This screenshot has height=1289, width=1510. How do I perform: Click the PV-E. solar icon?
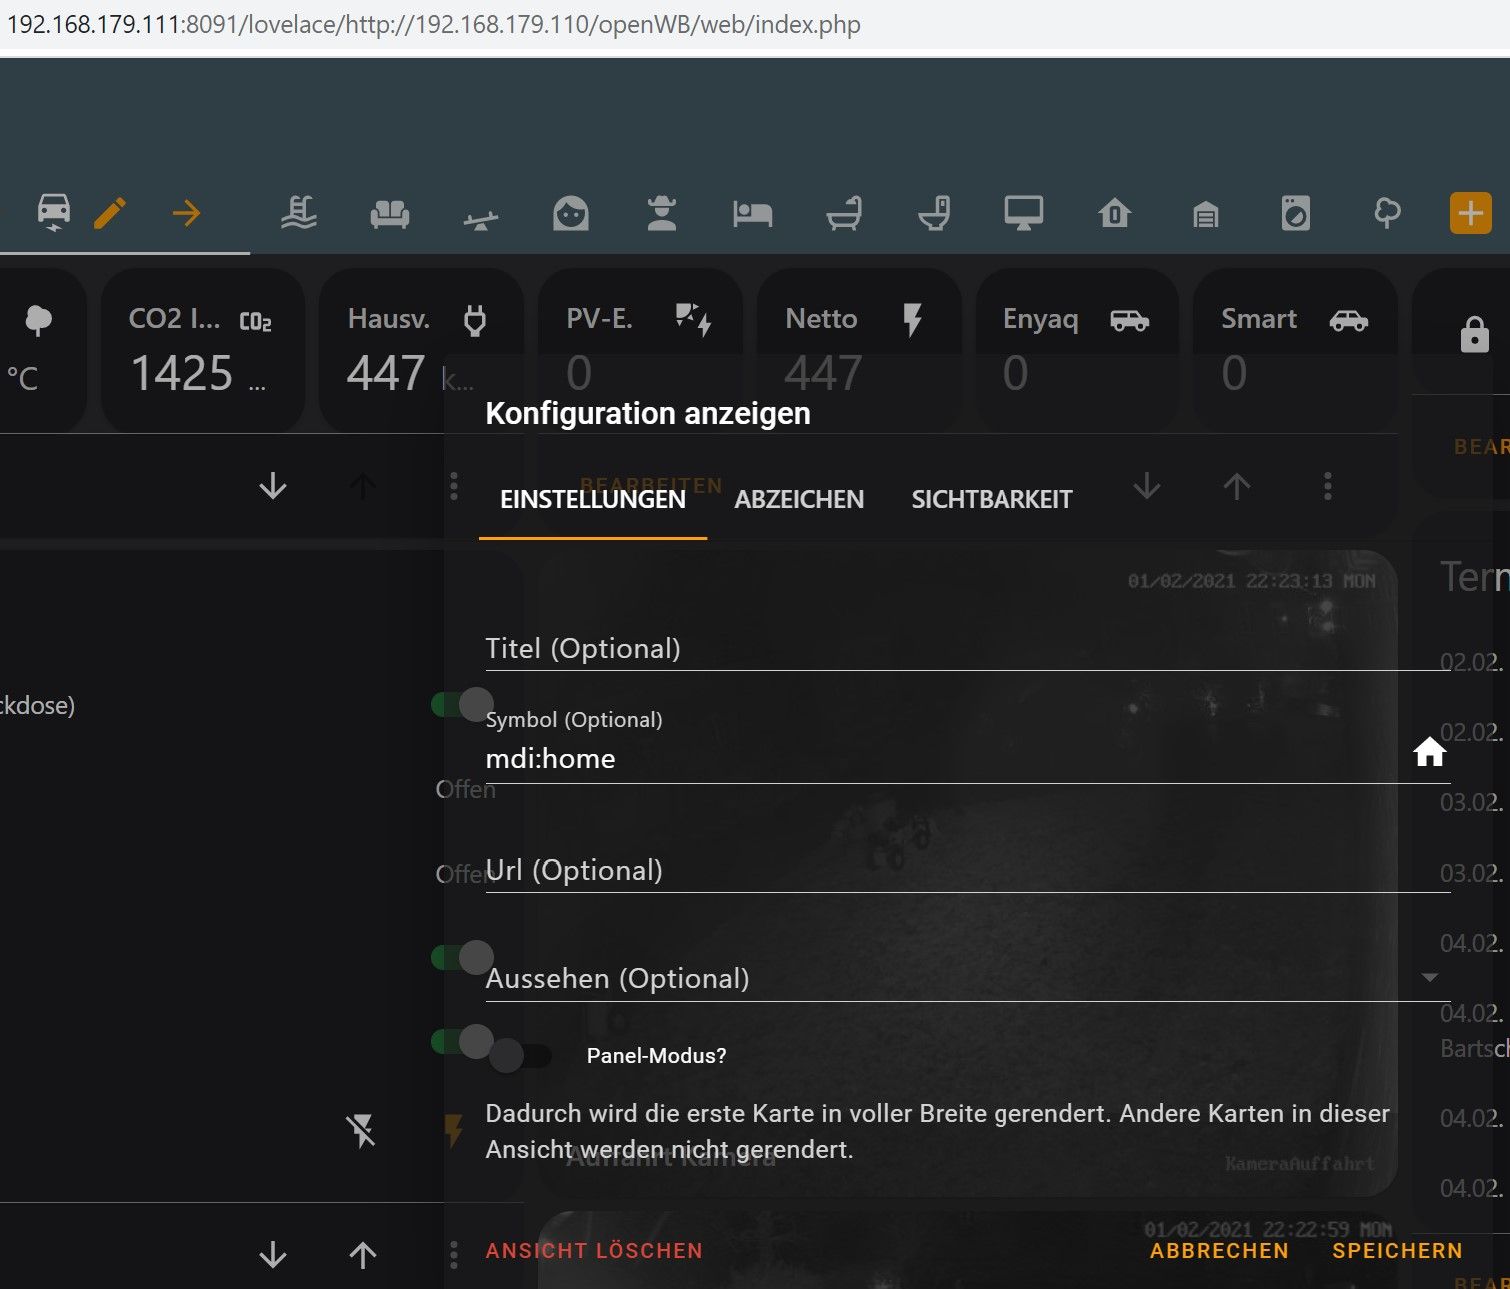pyautogui.click(x=693, y=319)
